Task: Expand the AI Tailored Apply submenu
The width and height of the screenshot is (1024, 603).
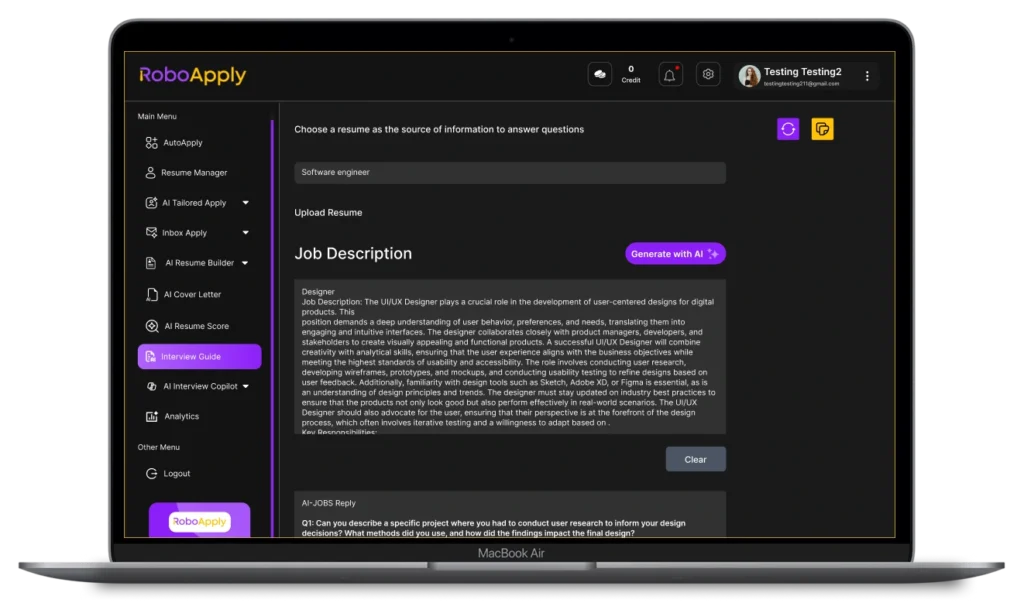Action: [246, 203]
